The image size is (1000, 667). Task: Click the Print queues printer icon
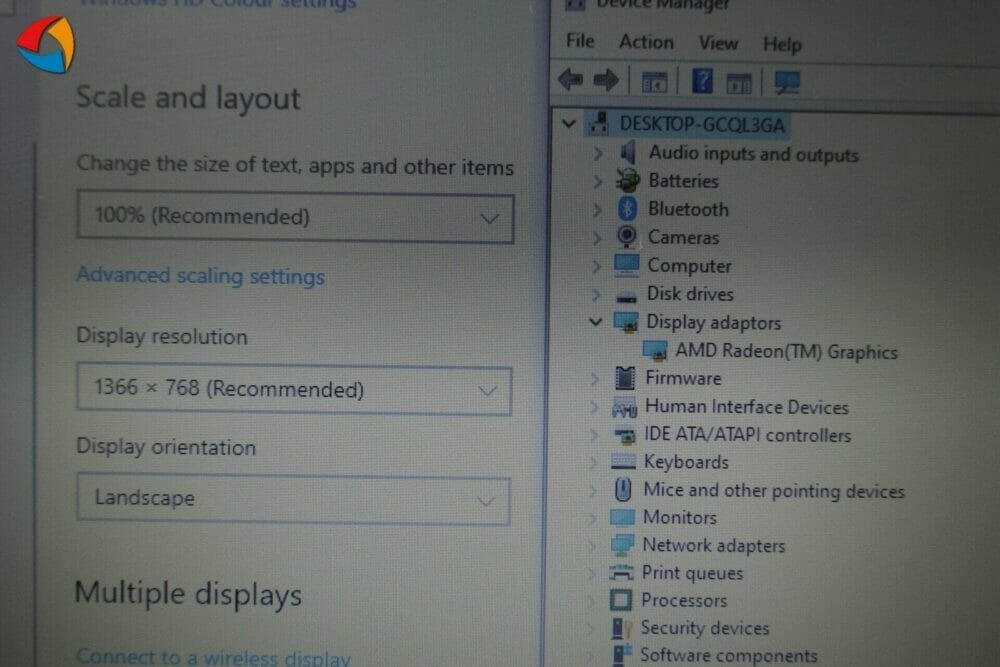(x=621, y=572)
